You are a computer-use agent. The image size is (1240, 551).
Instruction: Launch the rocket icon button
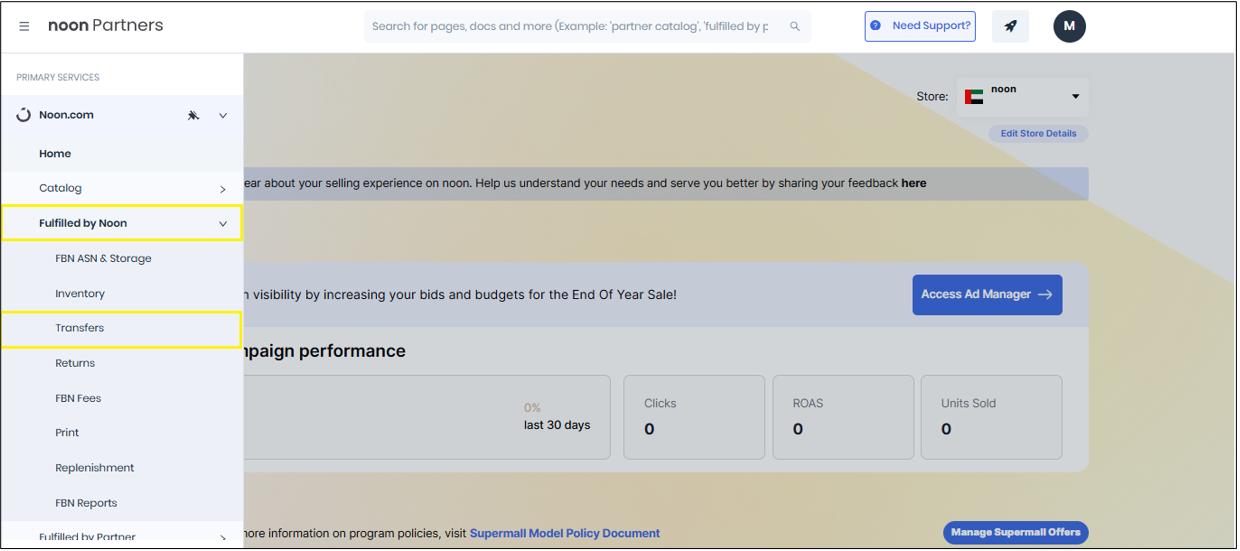click(x=1010, y=26)
